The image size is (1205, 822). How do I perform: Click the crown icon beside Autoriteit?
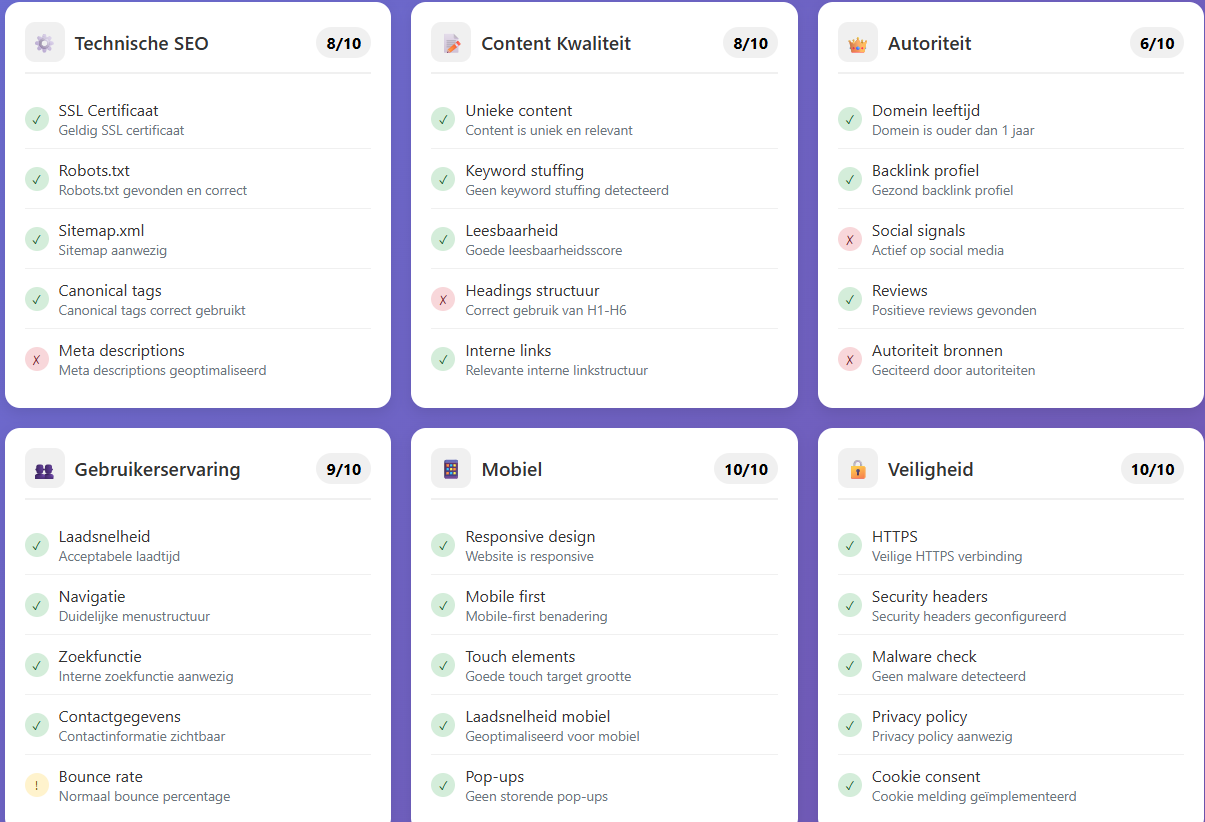click(x=858, y=43)
